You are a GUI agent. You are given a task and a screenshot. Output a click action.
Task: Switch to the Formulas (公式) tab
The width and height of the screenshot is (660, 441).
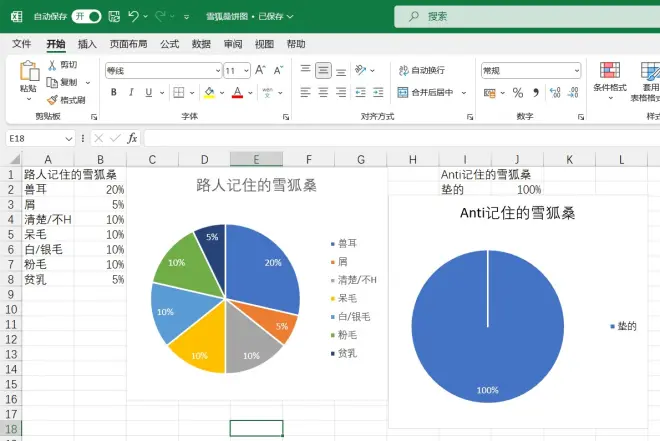169,44
